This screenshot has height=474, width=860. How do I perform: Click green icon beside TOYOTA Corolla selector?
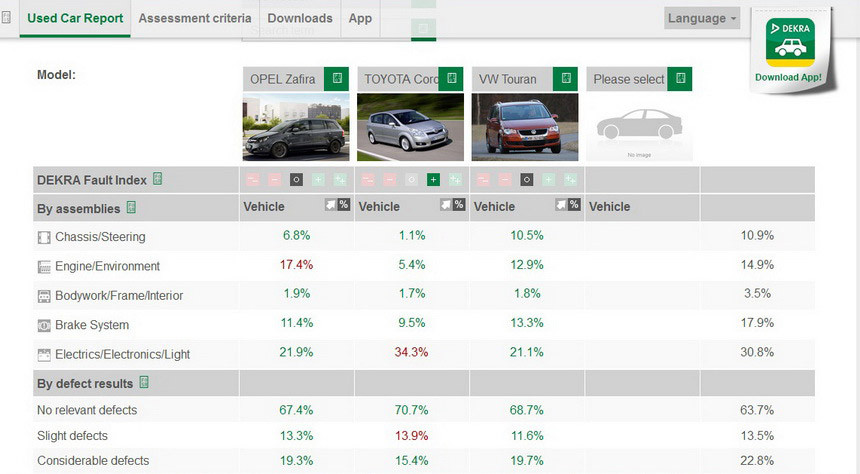tap(453, 79)
